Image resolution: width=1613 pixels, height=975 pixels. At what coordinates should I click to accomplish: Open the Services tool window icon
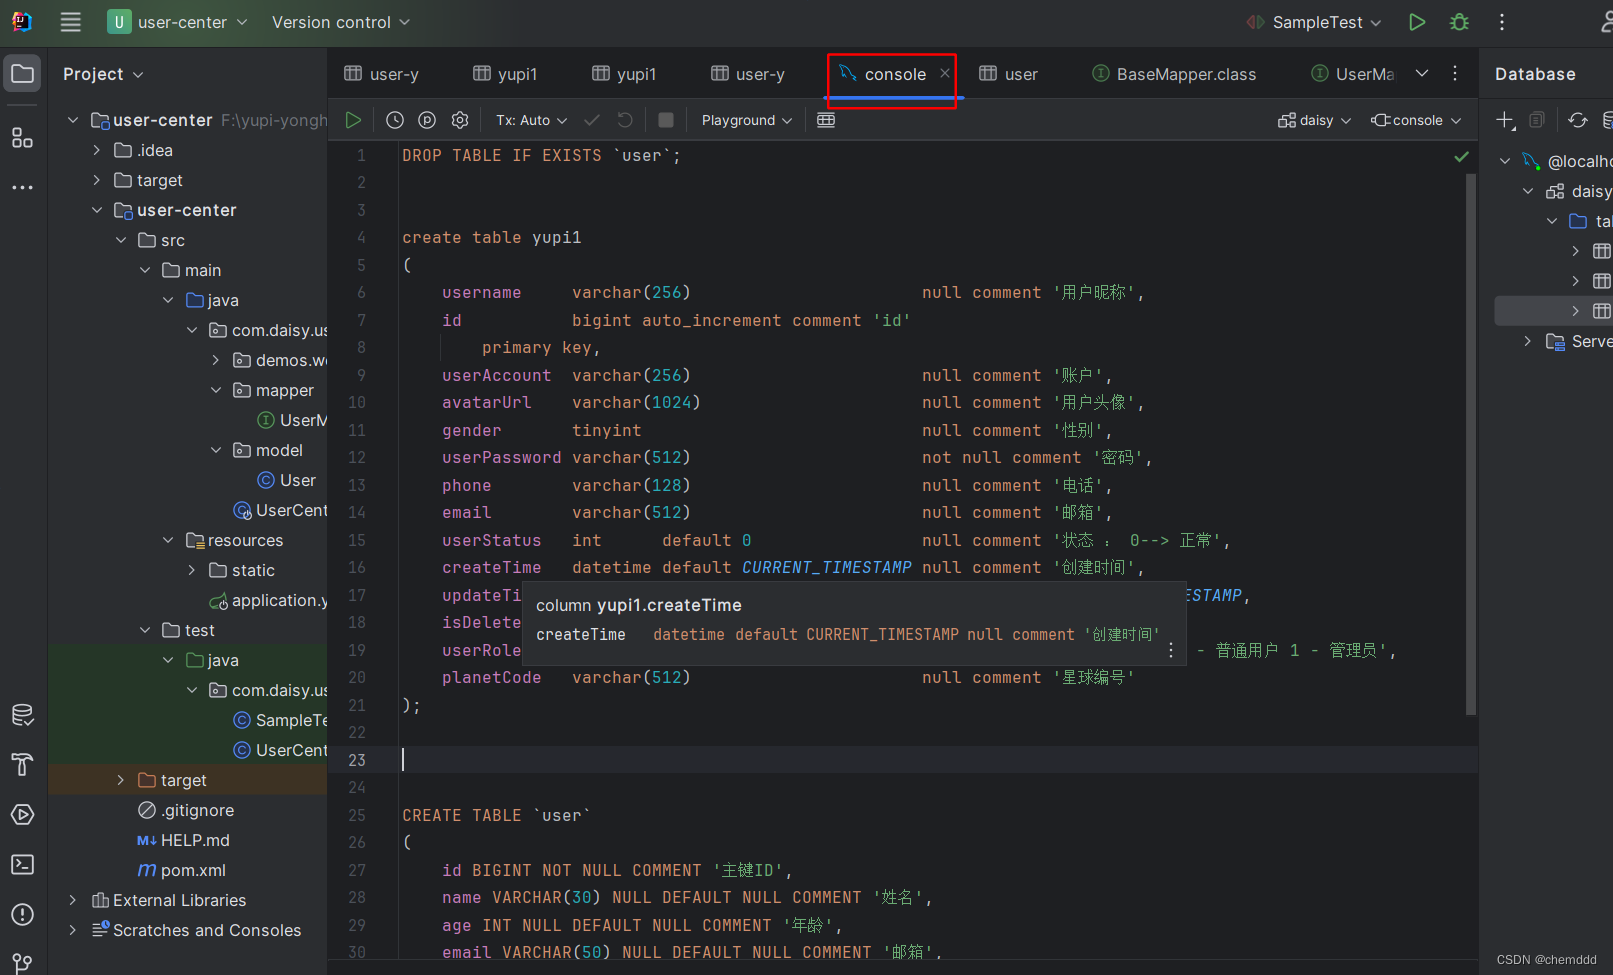pos(22,815)
